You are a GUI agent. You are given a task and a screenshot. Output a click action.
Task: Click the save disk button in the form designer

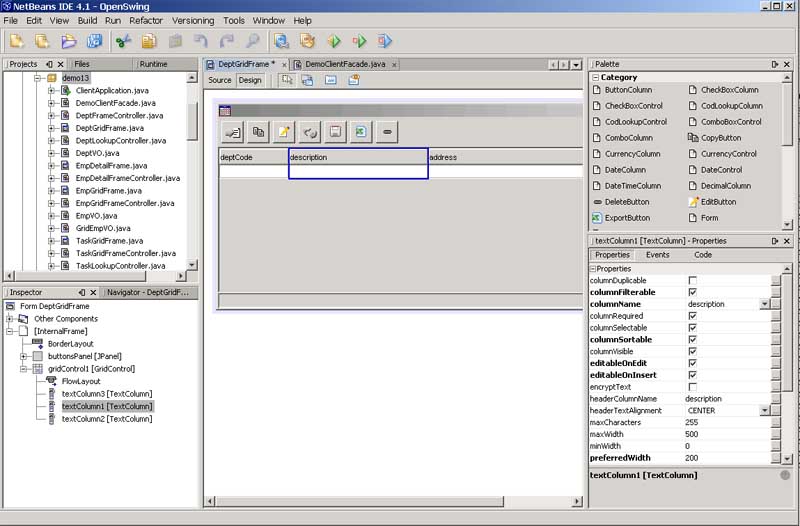[x=335, y=131]
